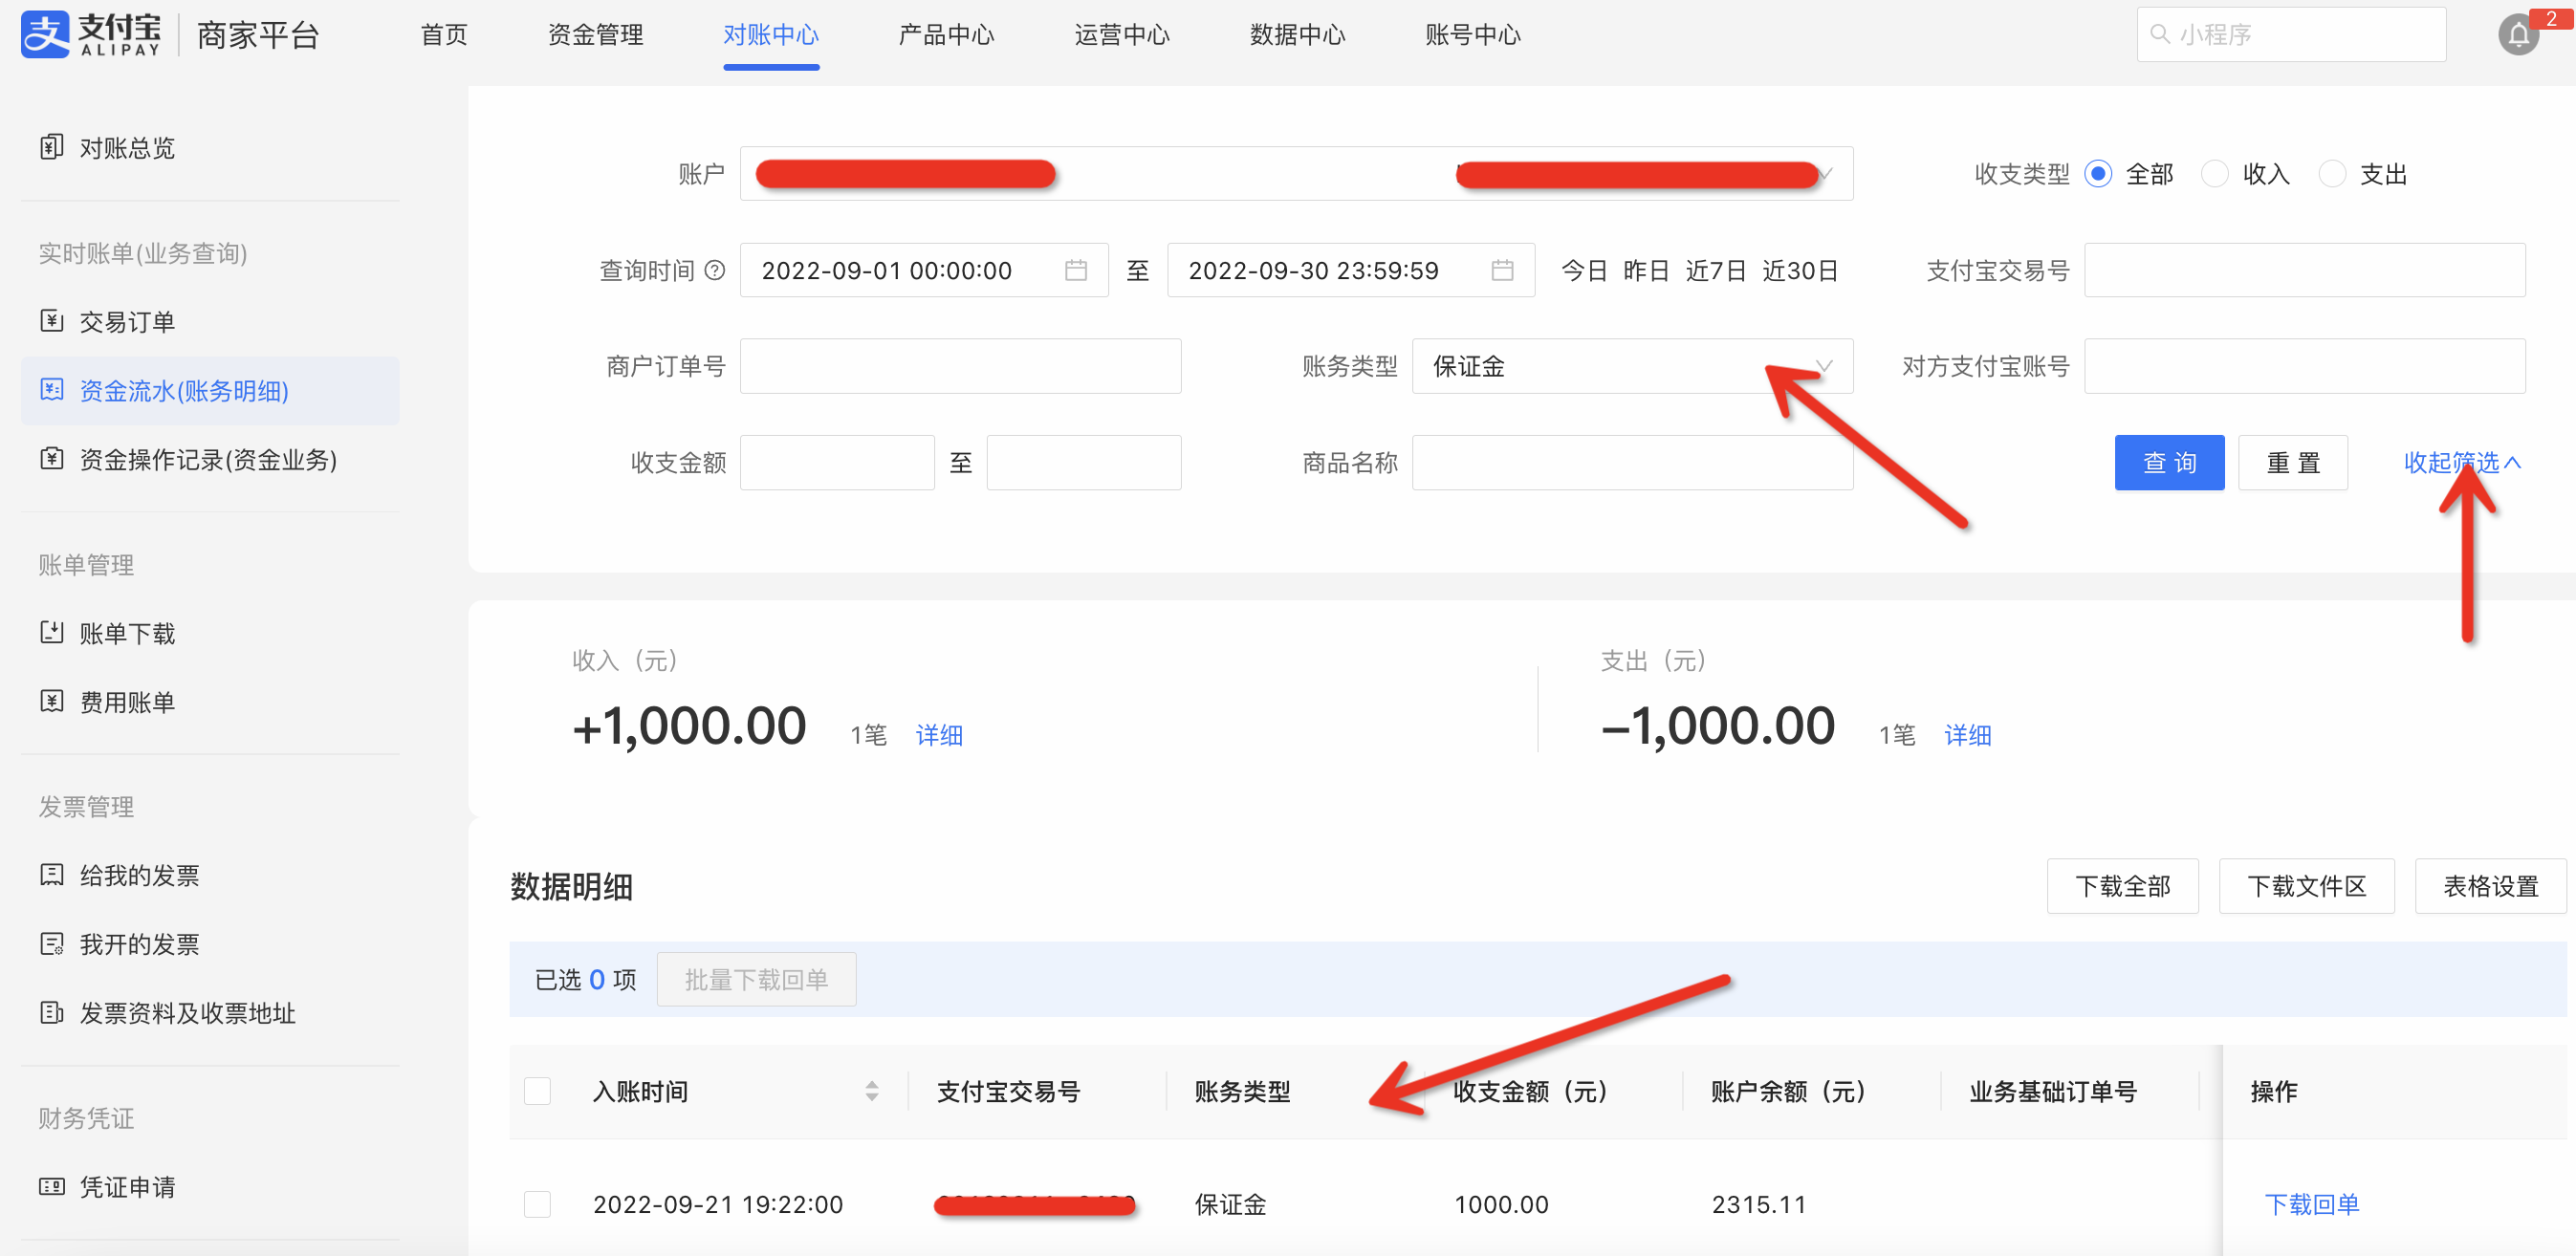
Task: Click the Alipay logo icon
Action: click(x=46, y=34)
